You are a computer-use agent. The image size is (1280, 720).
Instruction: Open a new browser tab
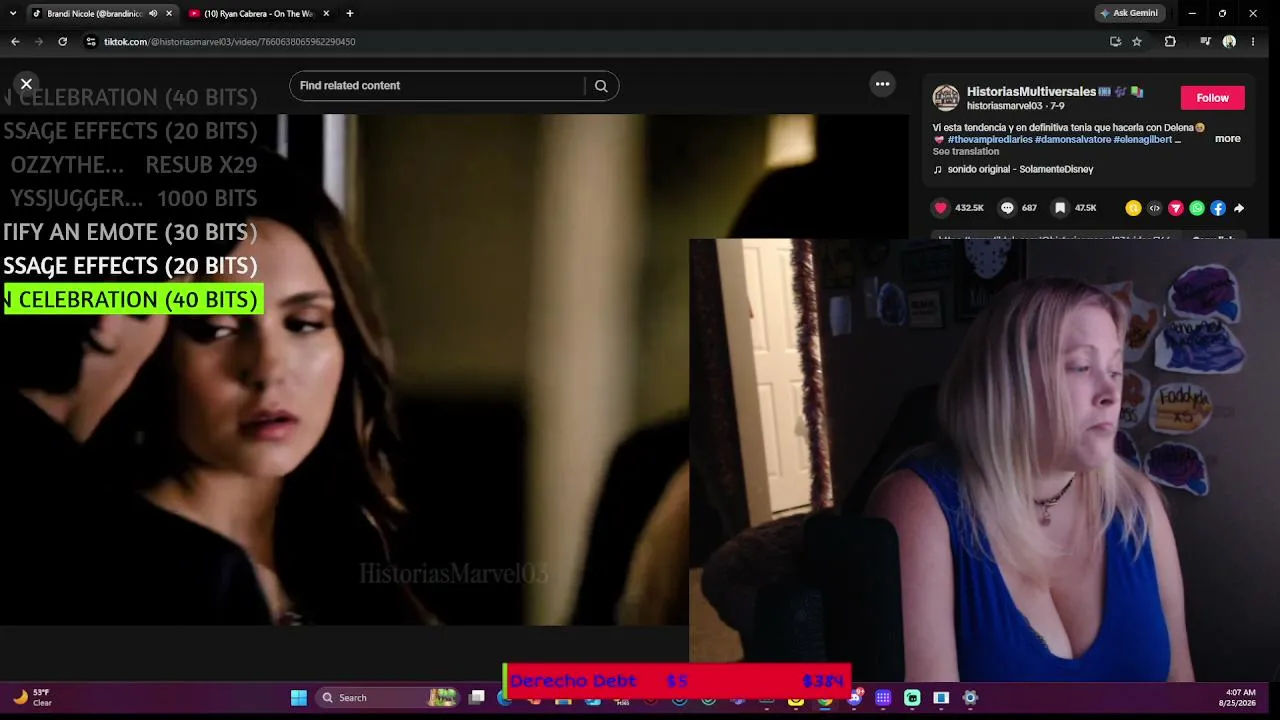point(350,14)
